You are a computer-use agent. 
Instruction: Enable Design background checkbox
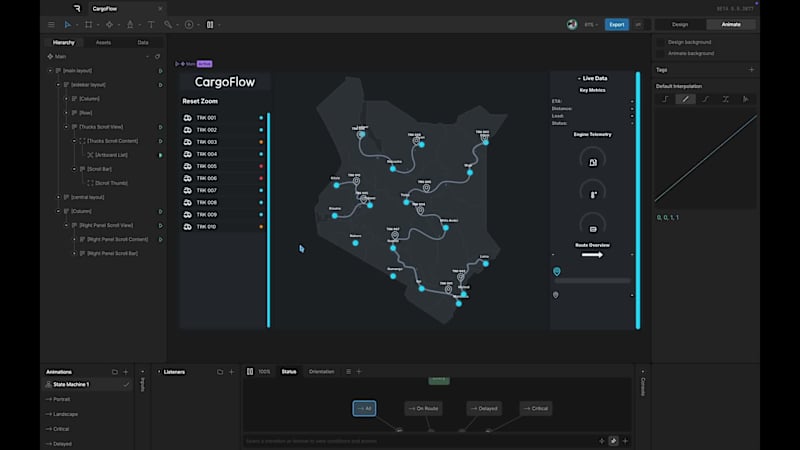[661, 42]
